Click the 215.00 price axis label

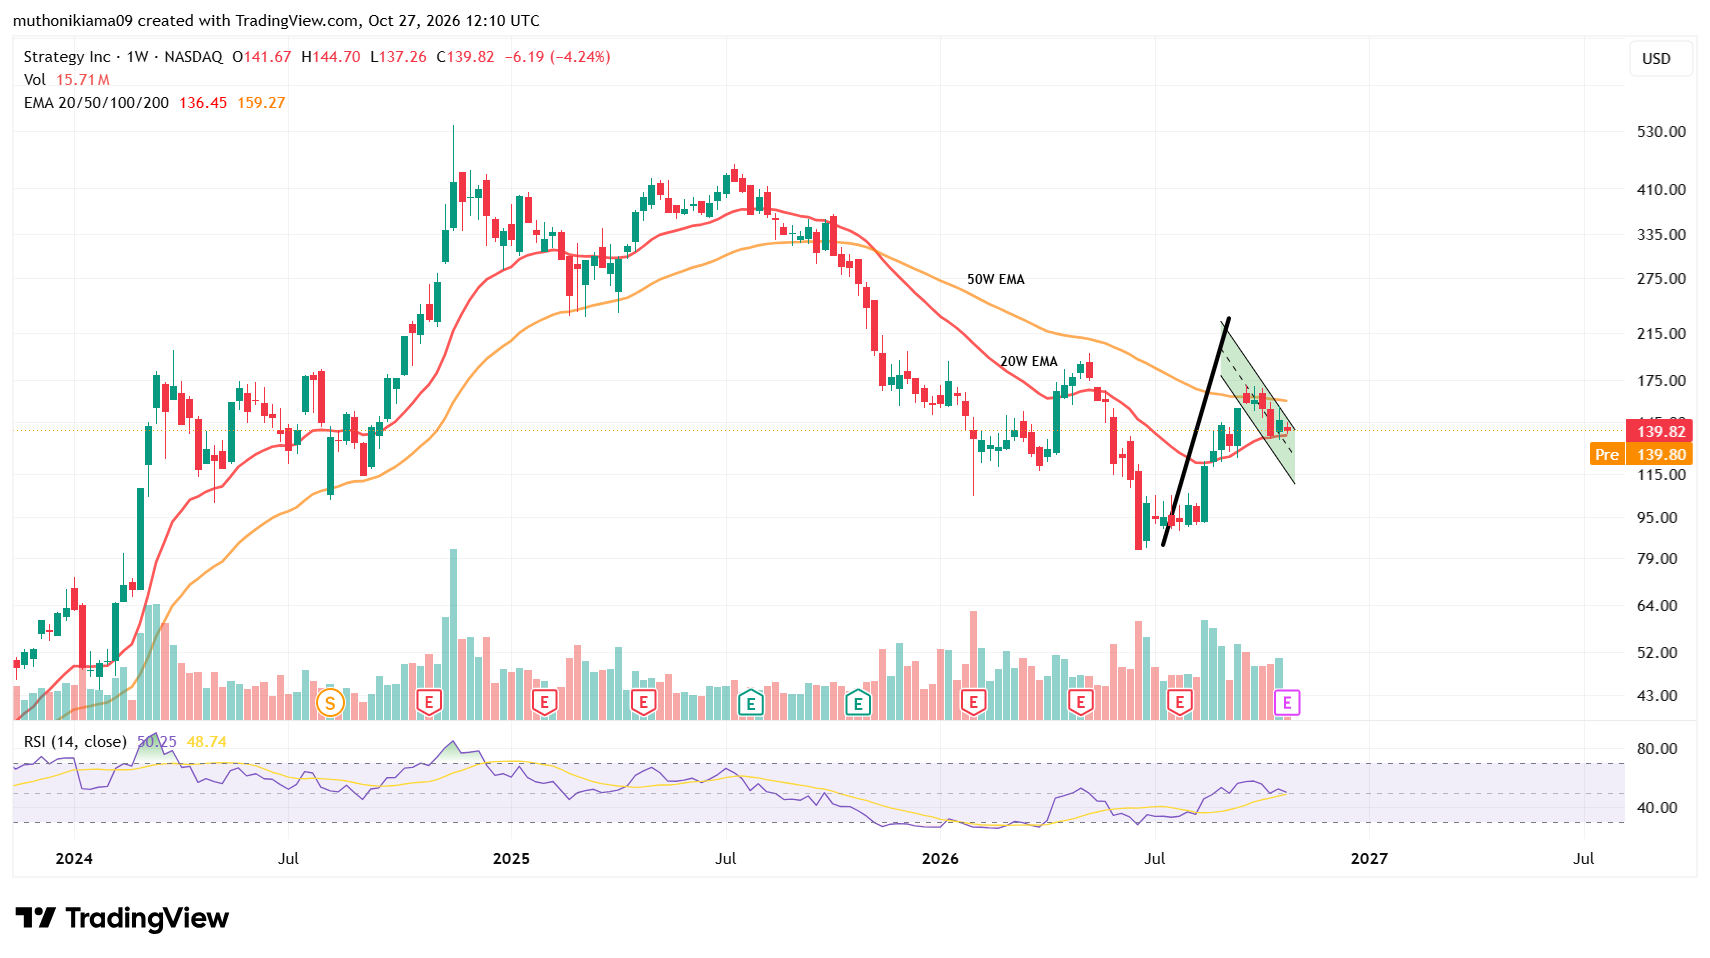pos(1661,334)
